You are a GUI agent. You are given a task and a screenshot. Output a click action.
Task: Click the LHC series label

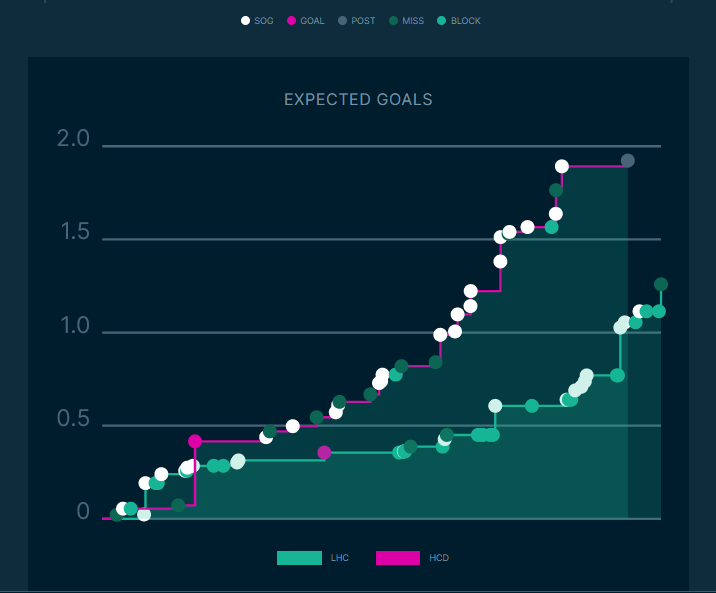point(340,558)
